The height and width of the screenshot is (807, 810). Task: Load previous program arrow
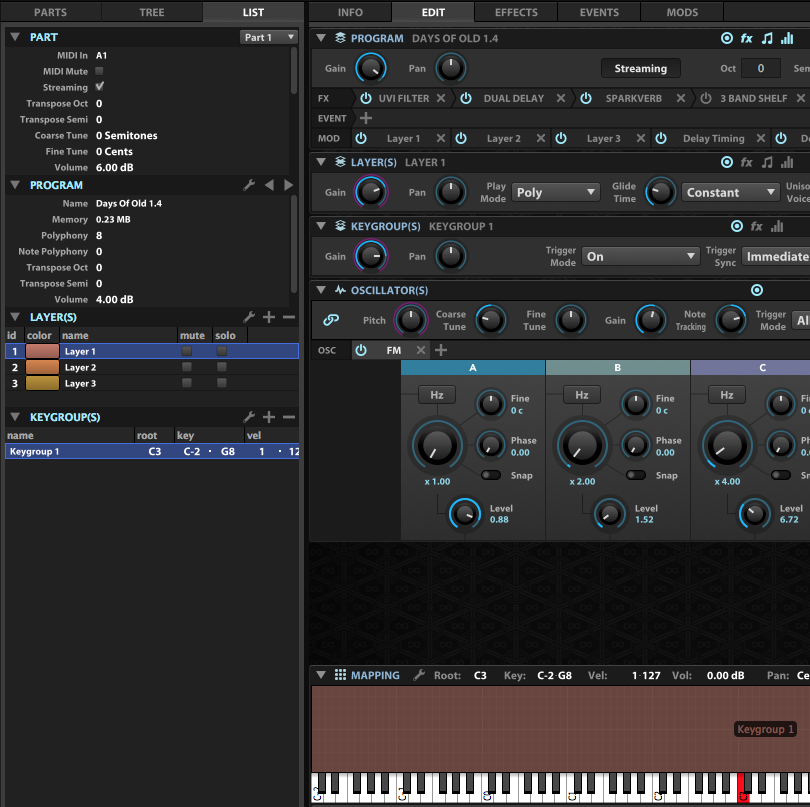click(x=269, y=185)
